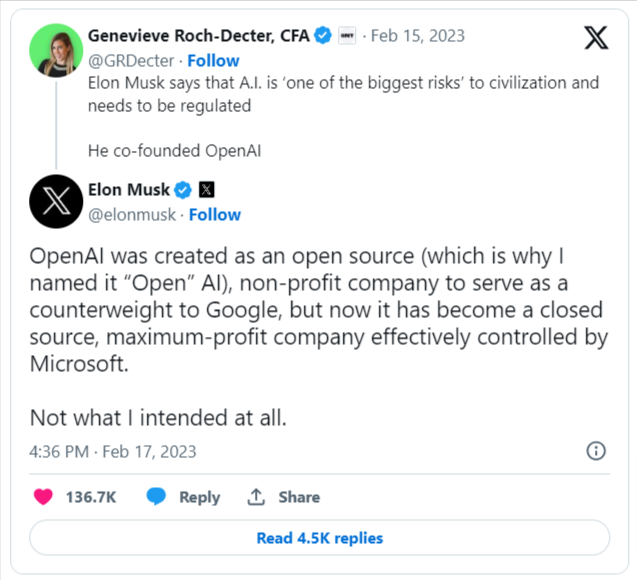Click Read 4.5K replies button
The image size is (637, 580).
(319, 538)
